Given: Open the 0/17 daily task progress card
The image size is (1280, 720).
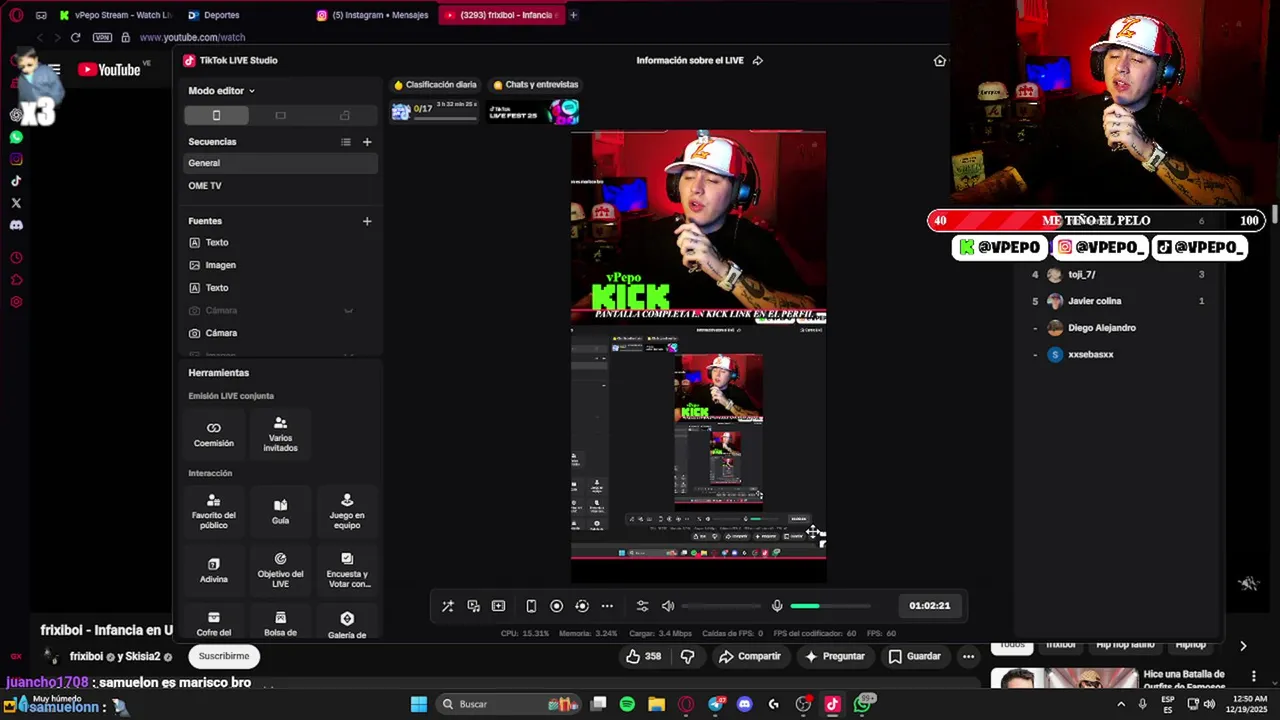Looking at the screenshot, I should tap(435, 111).
